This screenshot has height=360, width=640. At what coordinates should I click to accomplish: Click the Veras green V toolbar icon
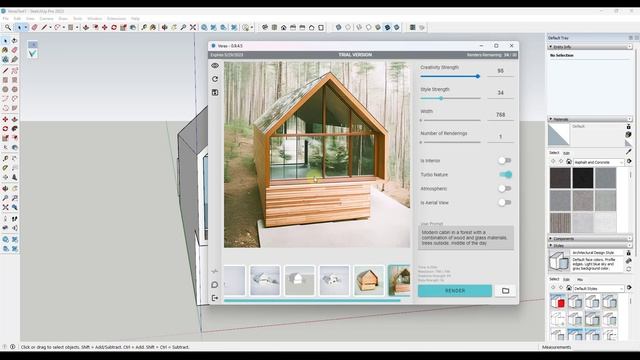tap(33, 53)
